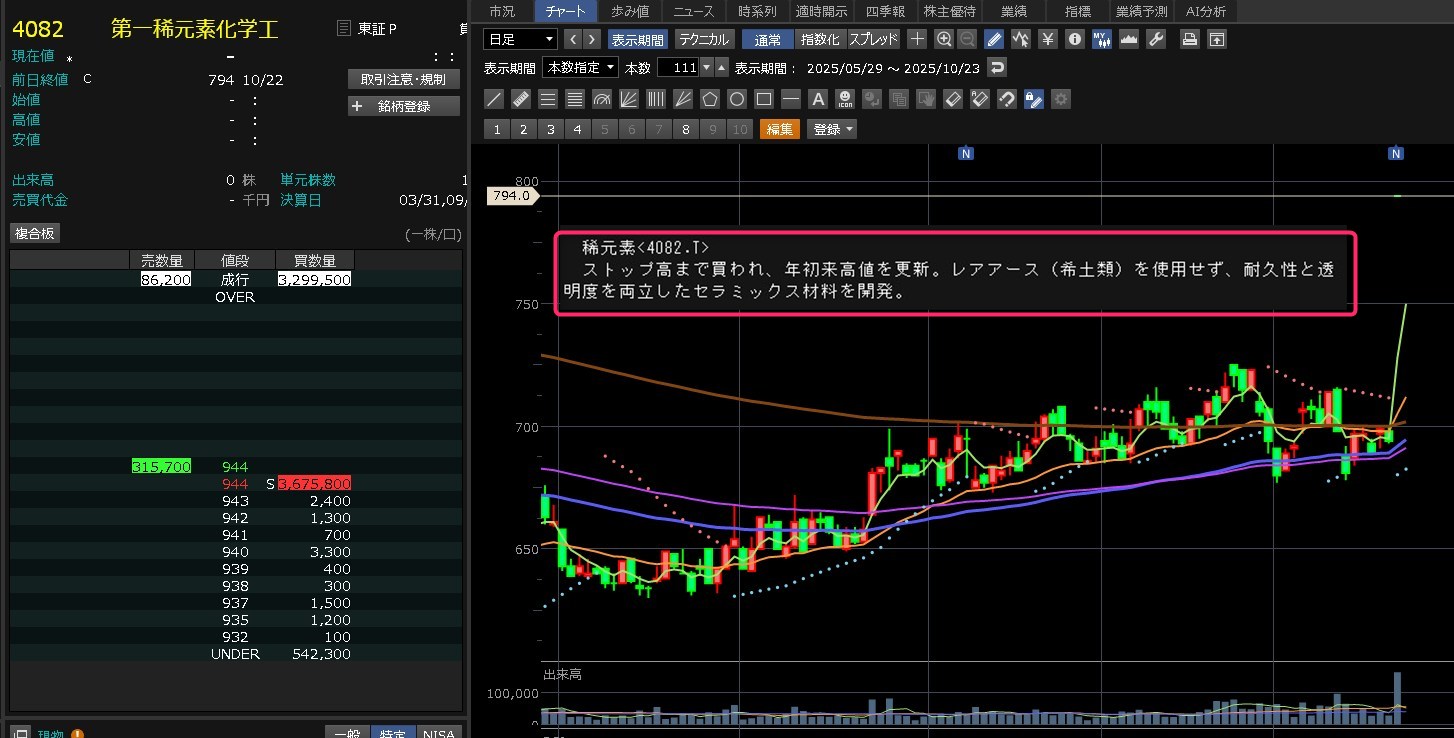
Task: Select the trend line drawing tool
Action: [x=493, y=99]
